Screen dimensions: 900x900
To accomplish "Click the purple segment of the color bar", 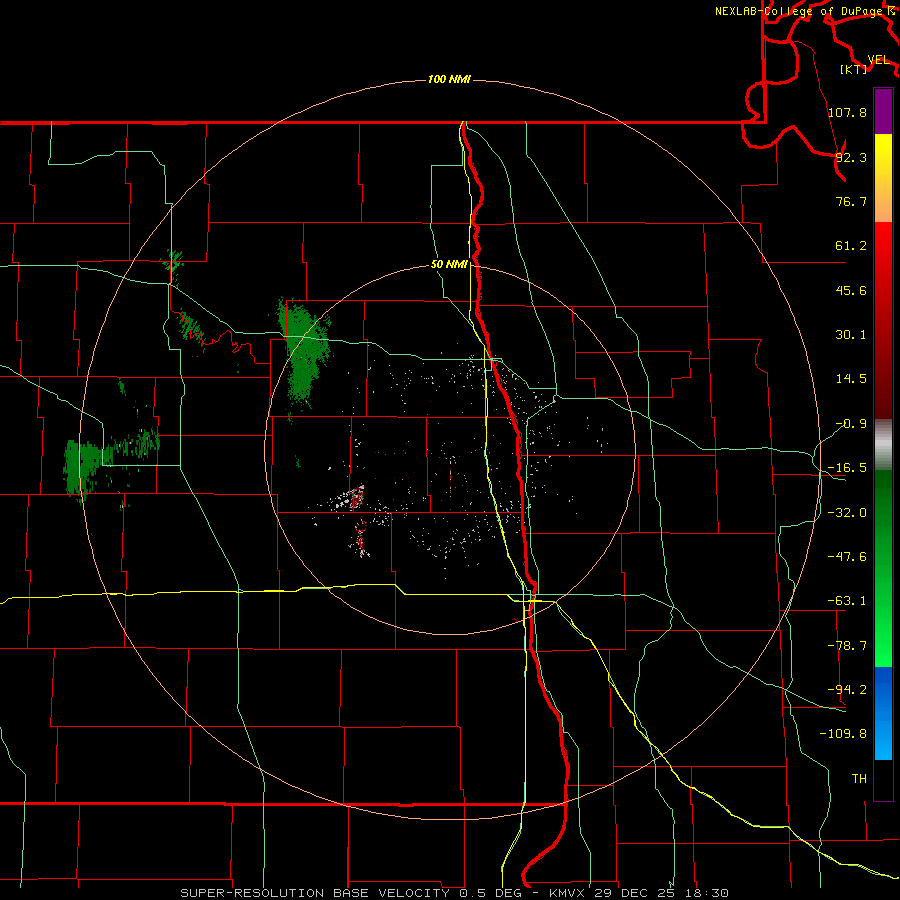I will pos(883,111).
